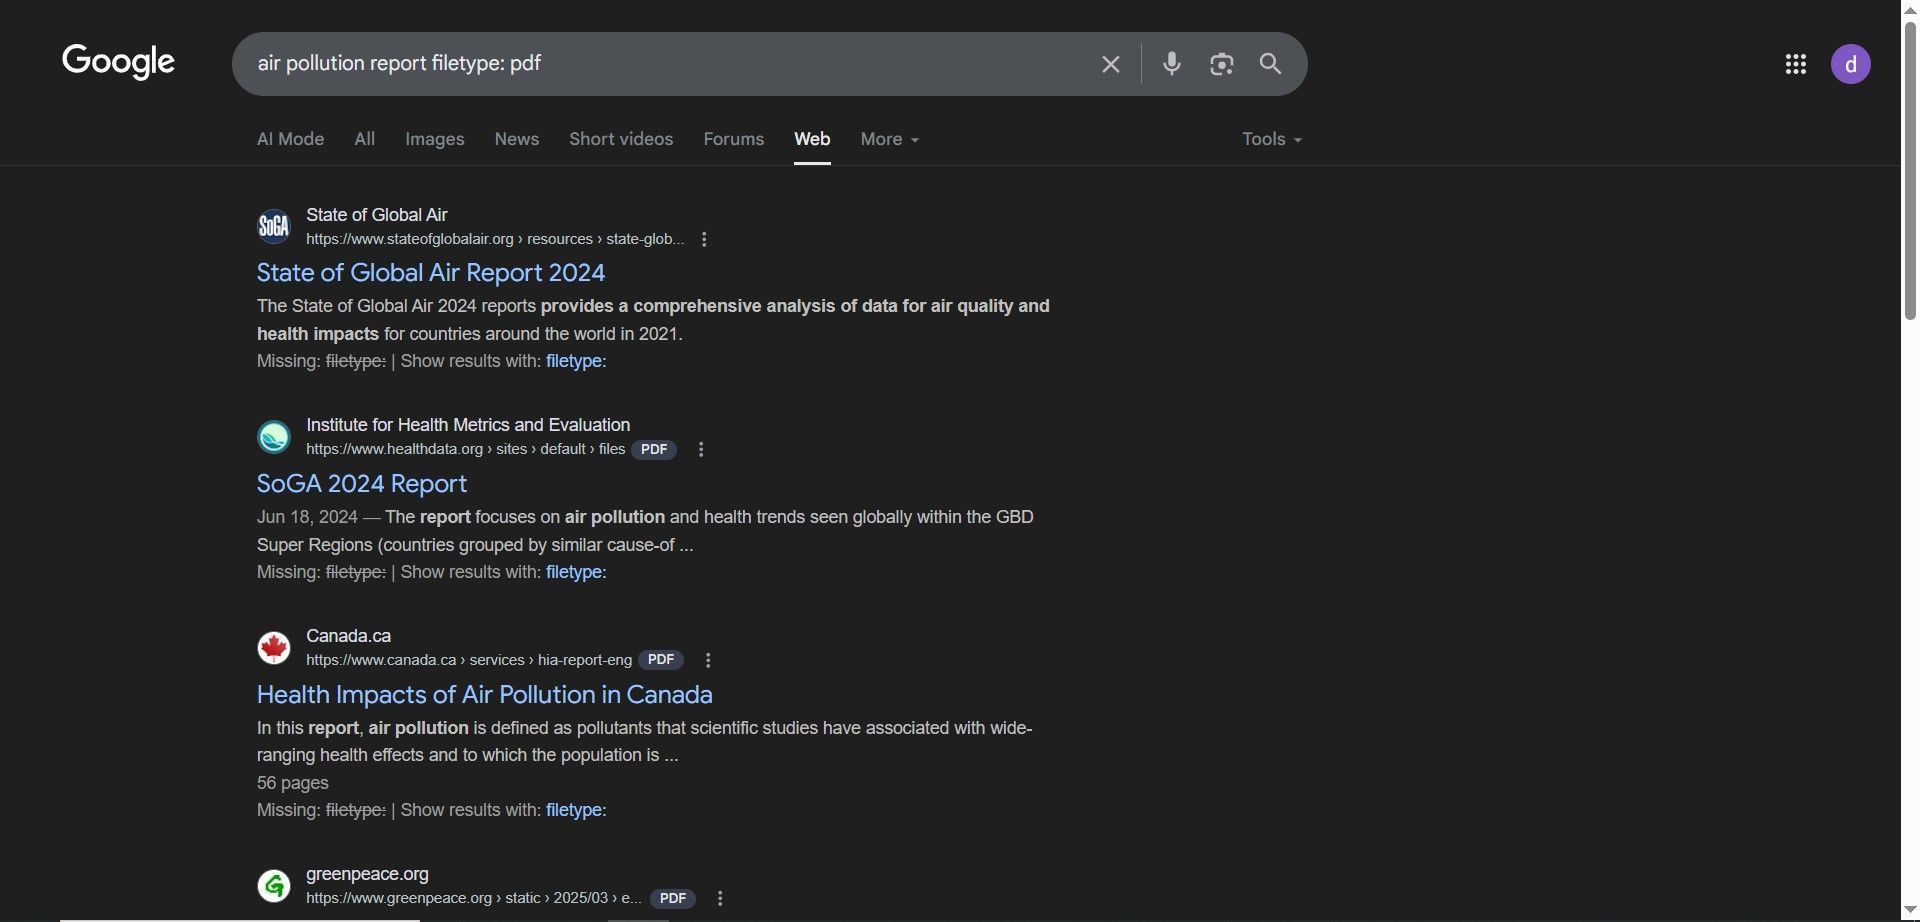Click inside the search query text field
This screenshot has width=1920, height=922.
[660, 64]
